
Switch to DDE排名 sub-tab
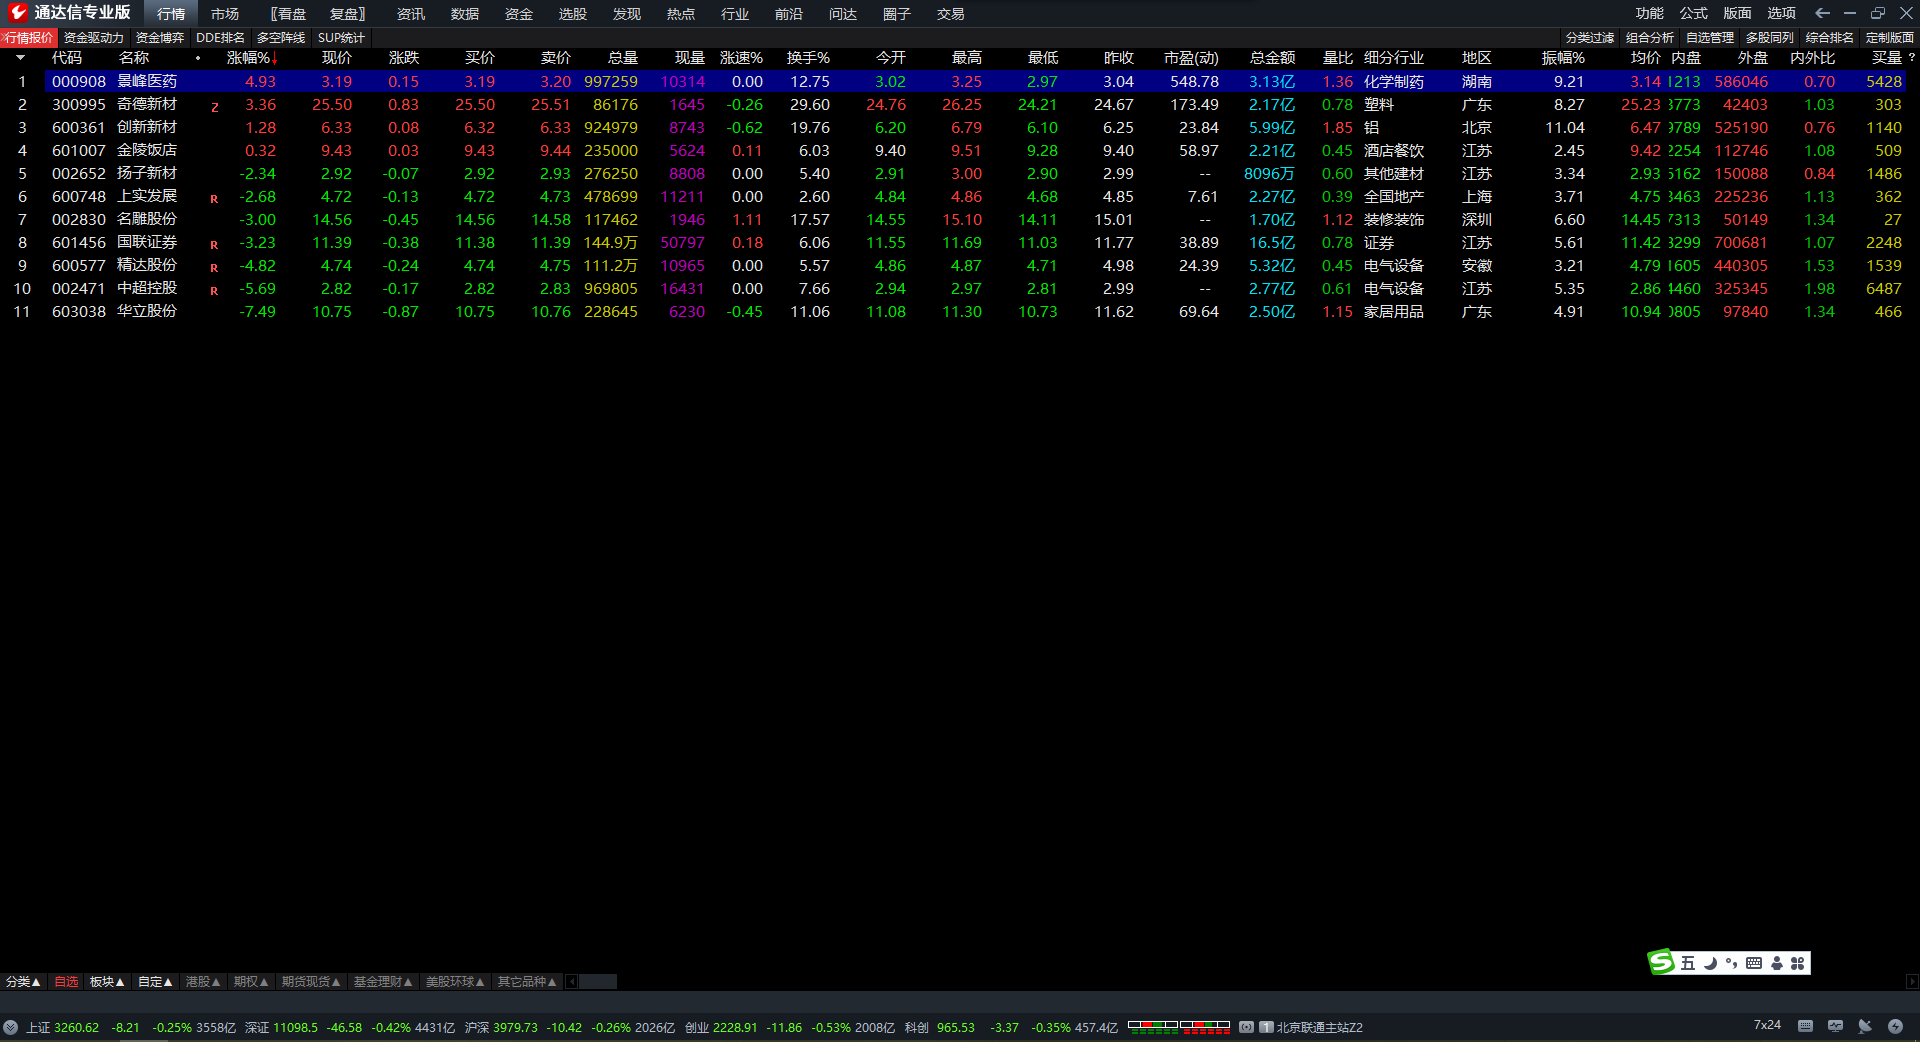click(x=220, y=38)
